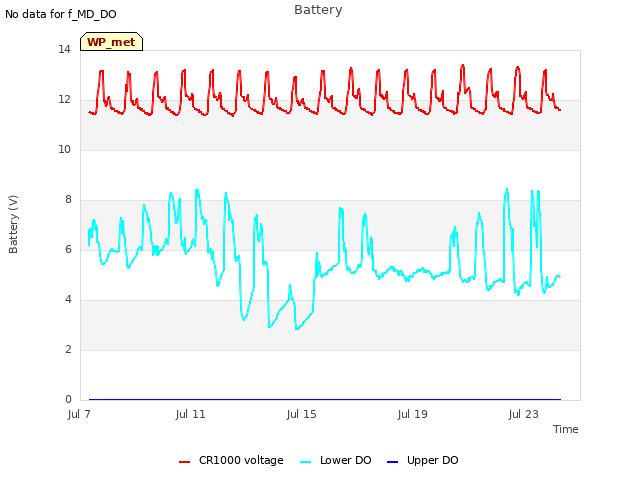Click the 10 y-axis tick label

tap(64, 150)
